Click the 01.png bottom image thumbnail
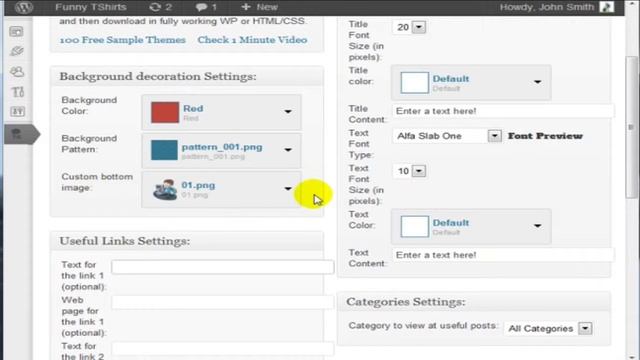This screenshot has height=360, width=640. tap(165, 189)
